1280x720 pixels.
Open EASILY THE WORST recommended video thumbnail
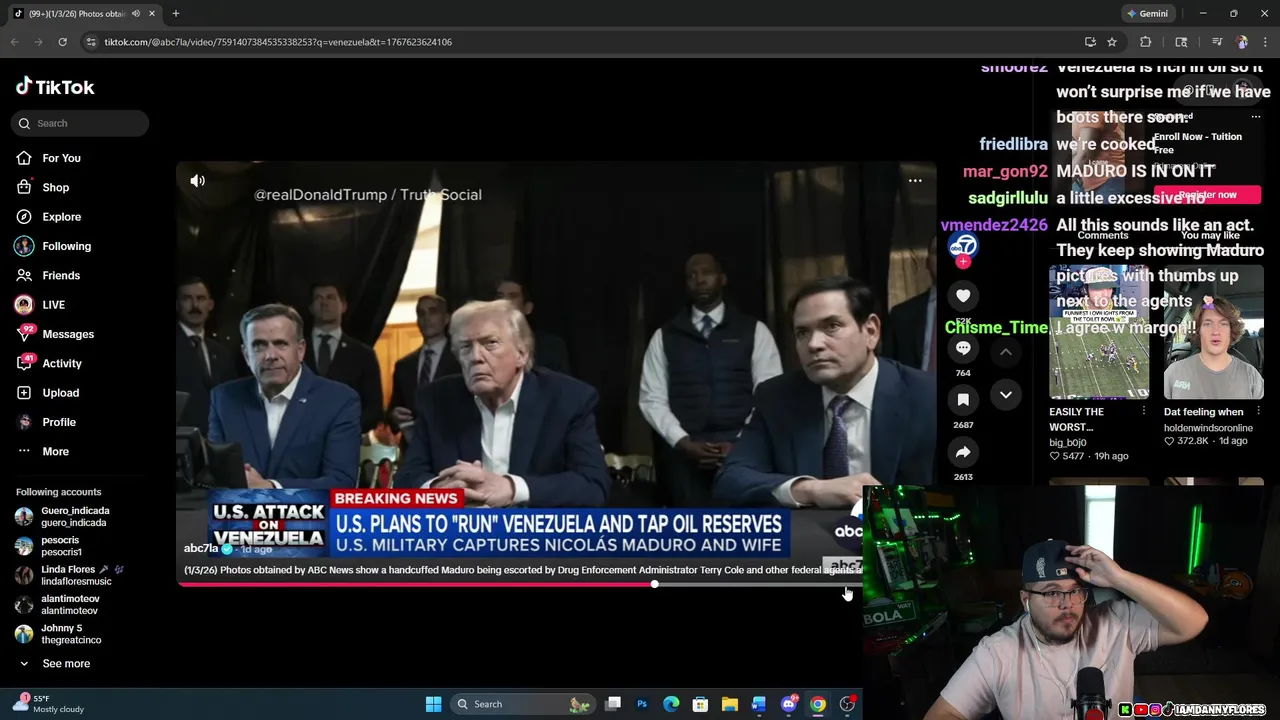point(1099,331)
